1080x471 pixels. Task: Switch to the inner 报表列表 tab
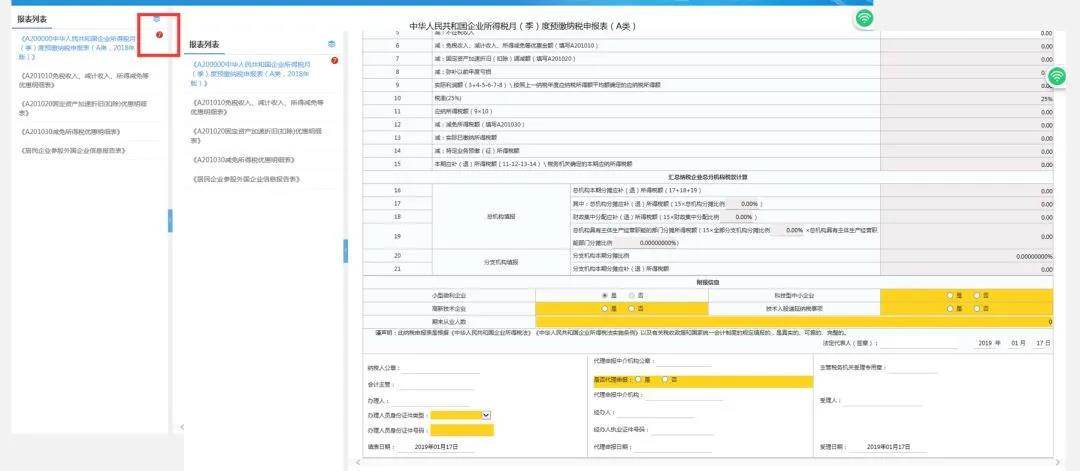(204, 45)
